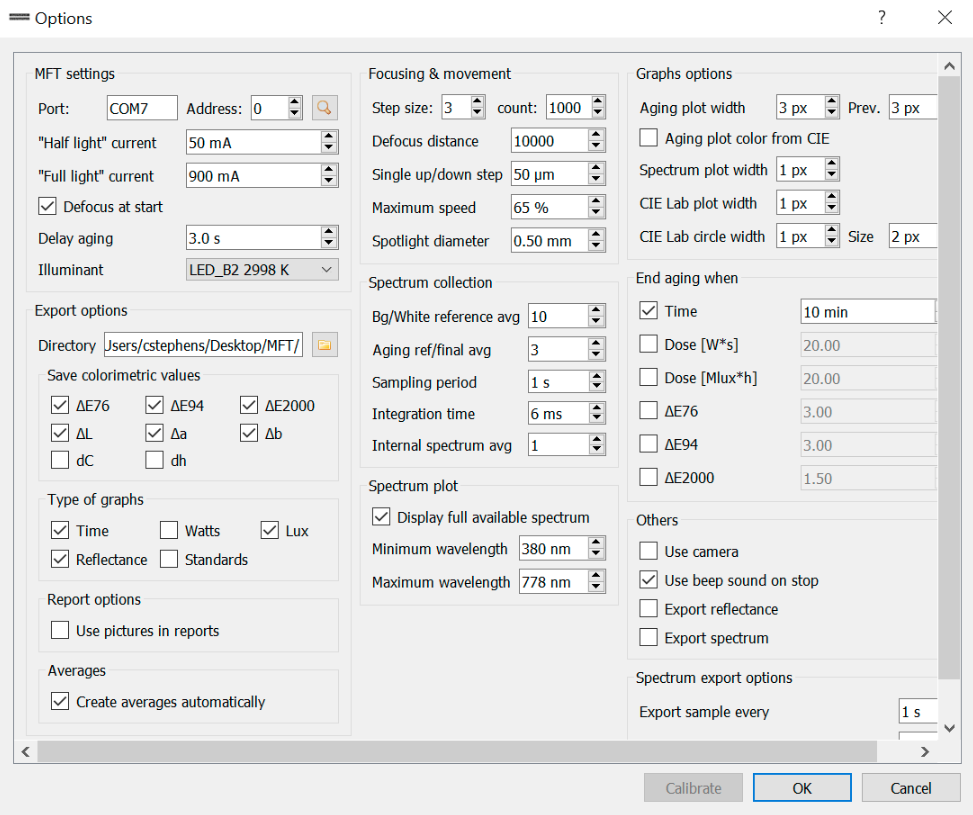Click the horizontal scrollbar right arrow
973x815 pixels.
(x=925, y=751)
